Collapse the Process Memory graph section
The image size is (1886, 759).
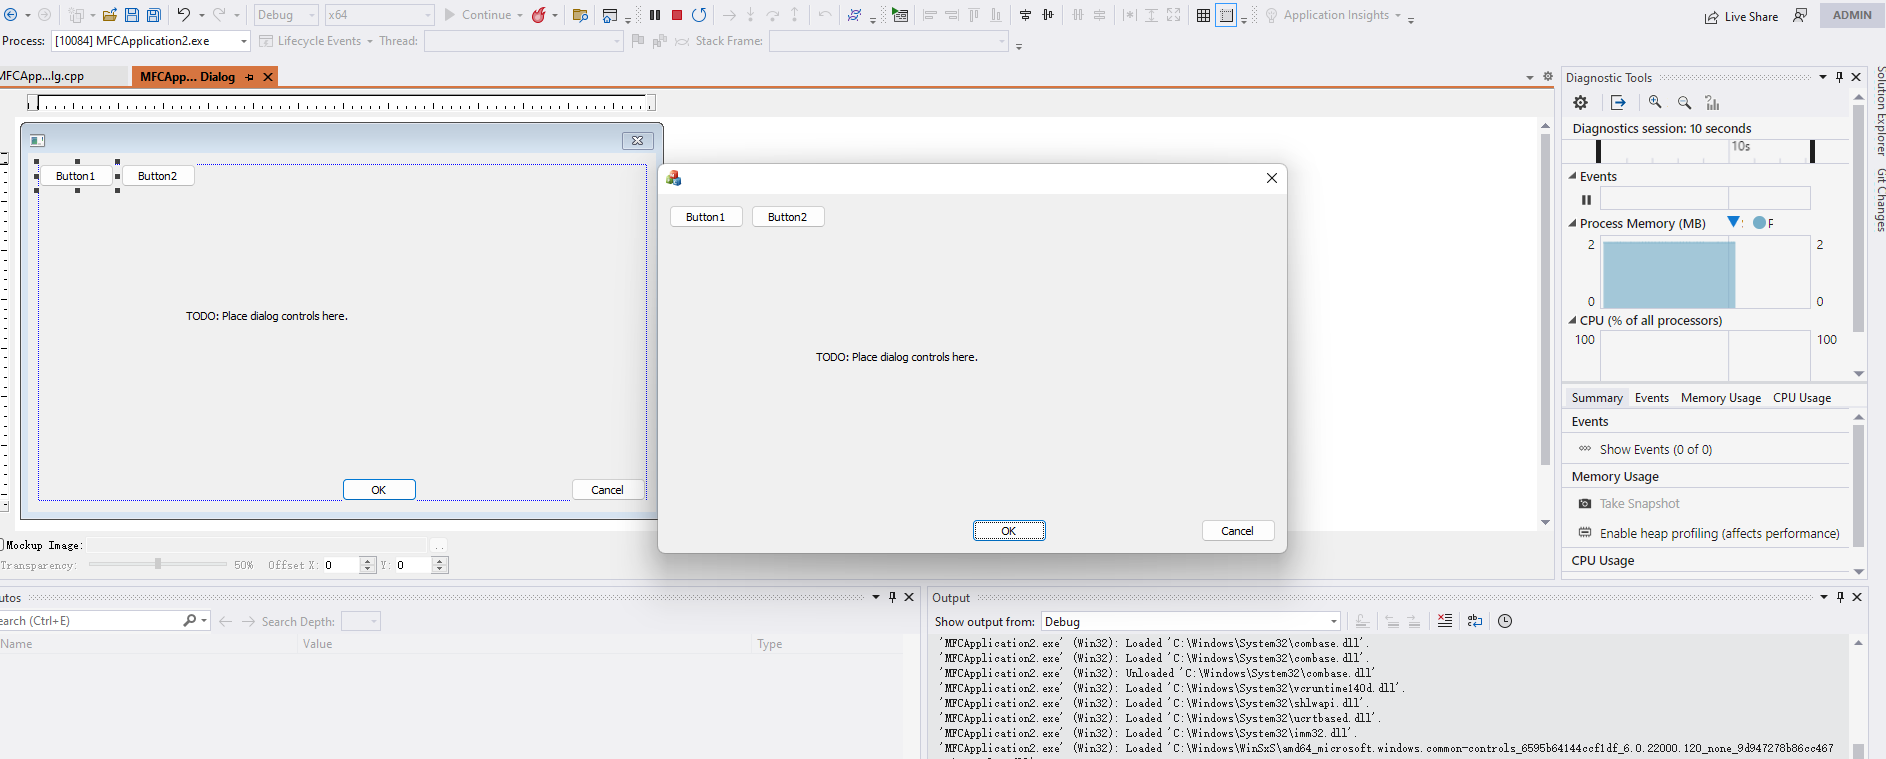1572,223
